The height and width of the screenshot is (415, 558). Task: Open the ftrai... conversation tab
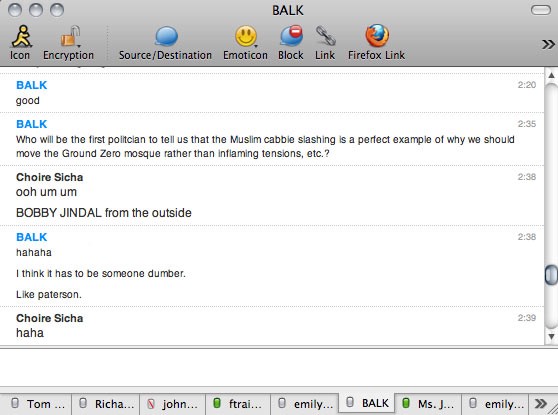click(x=238, y=404)
